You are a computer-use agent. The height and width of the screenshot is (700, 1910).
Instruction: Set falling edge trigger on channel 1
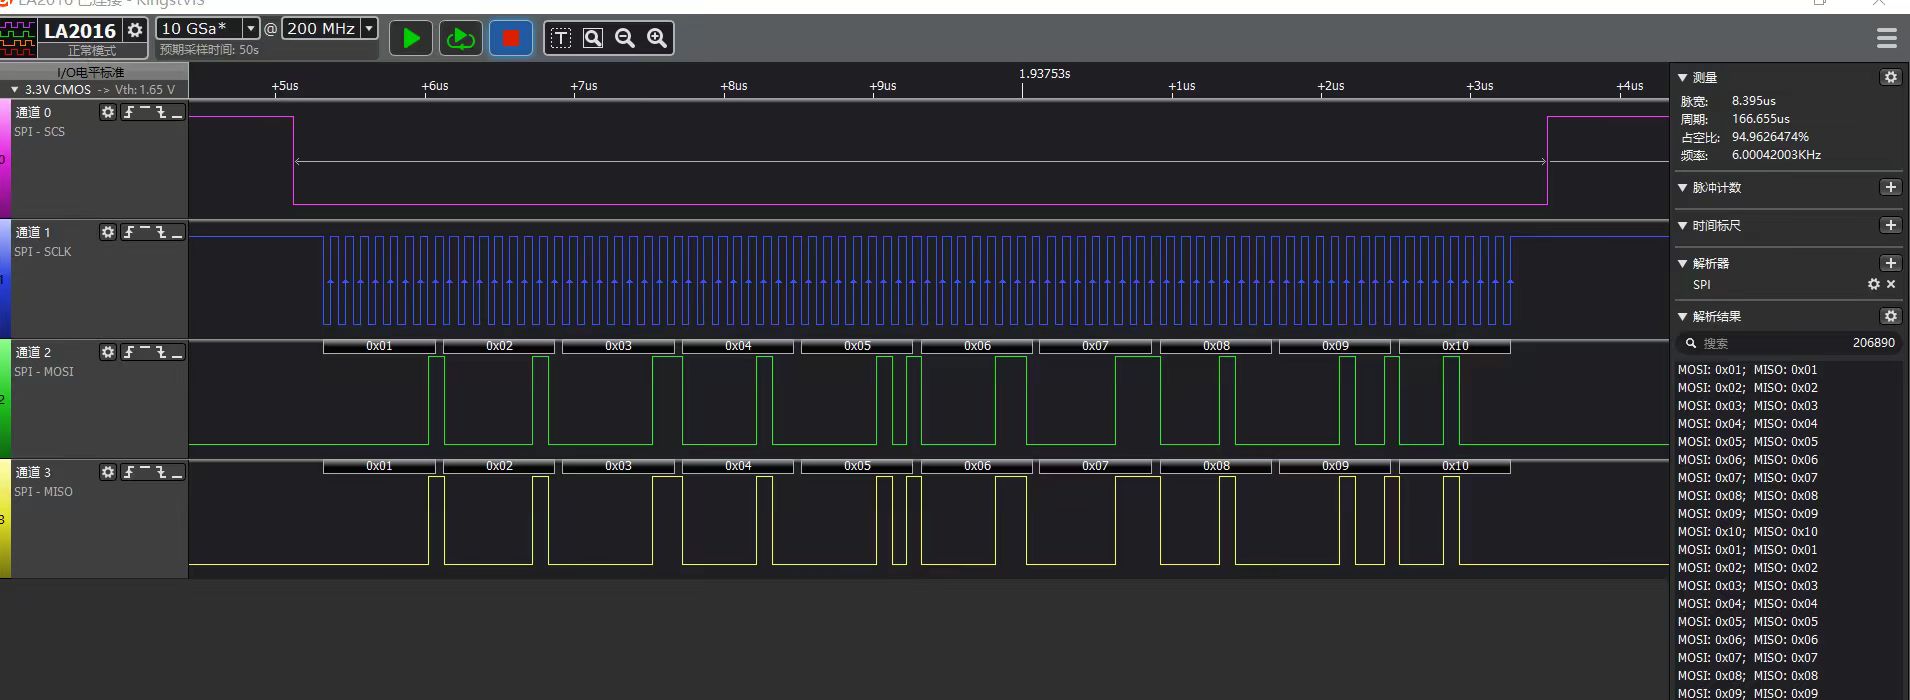click(161, 232)
